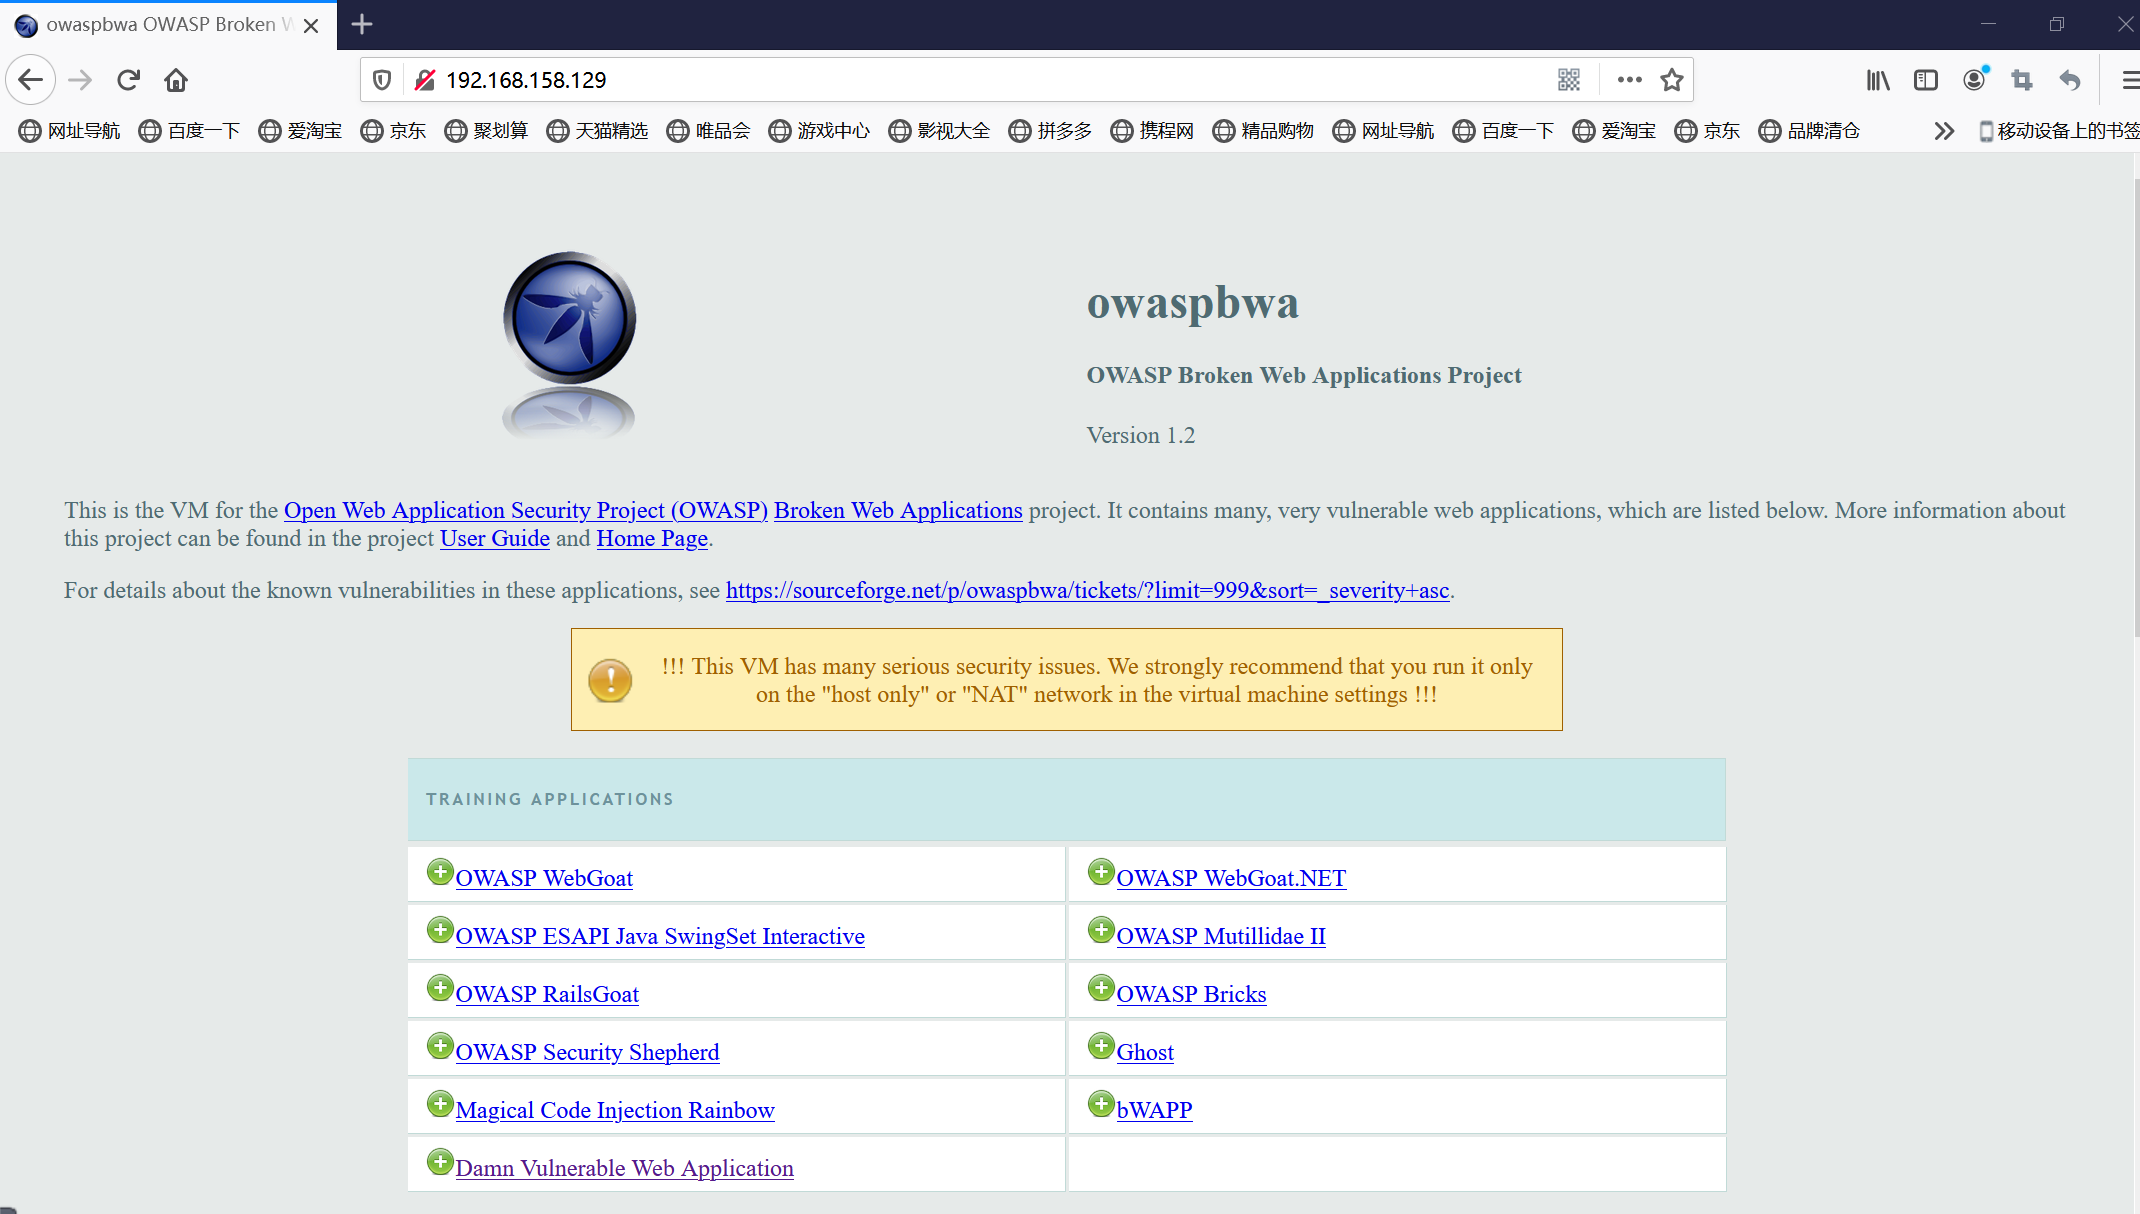Open the QR code icon in address bar
The height and width of the screenshot is (1214, 2140).
coord(1569,80)
